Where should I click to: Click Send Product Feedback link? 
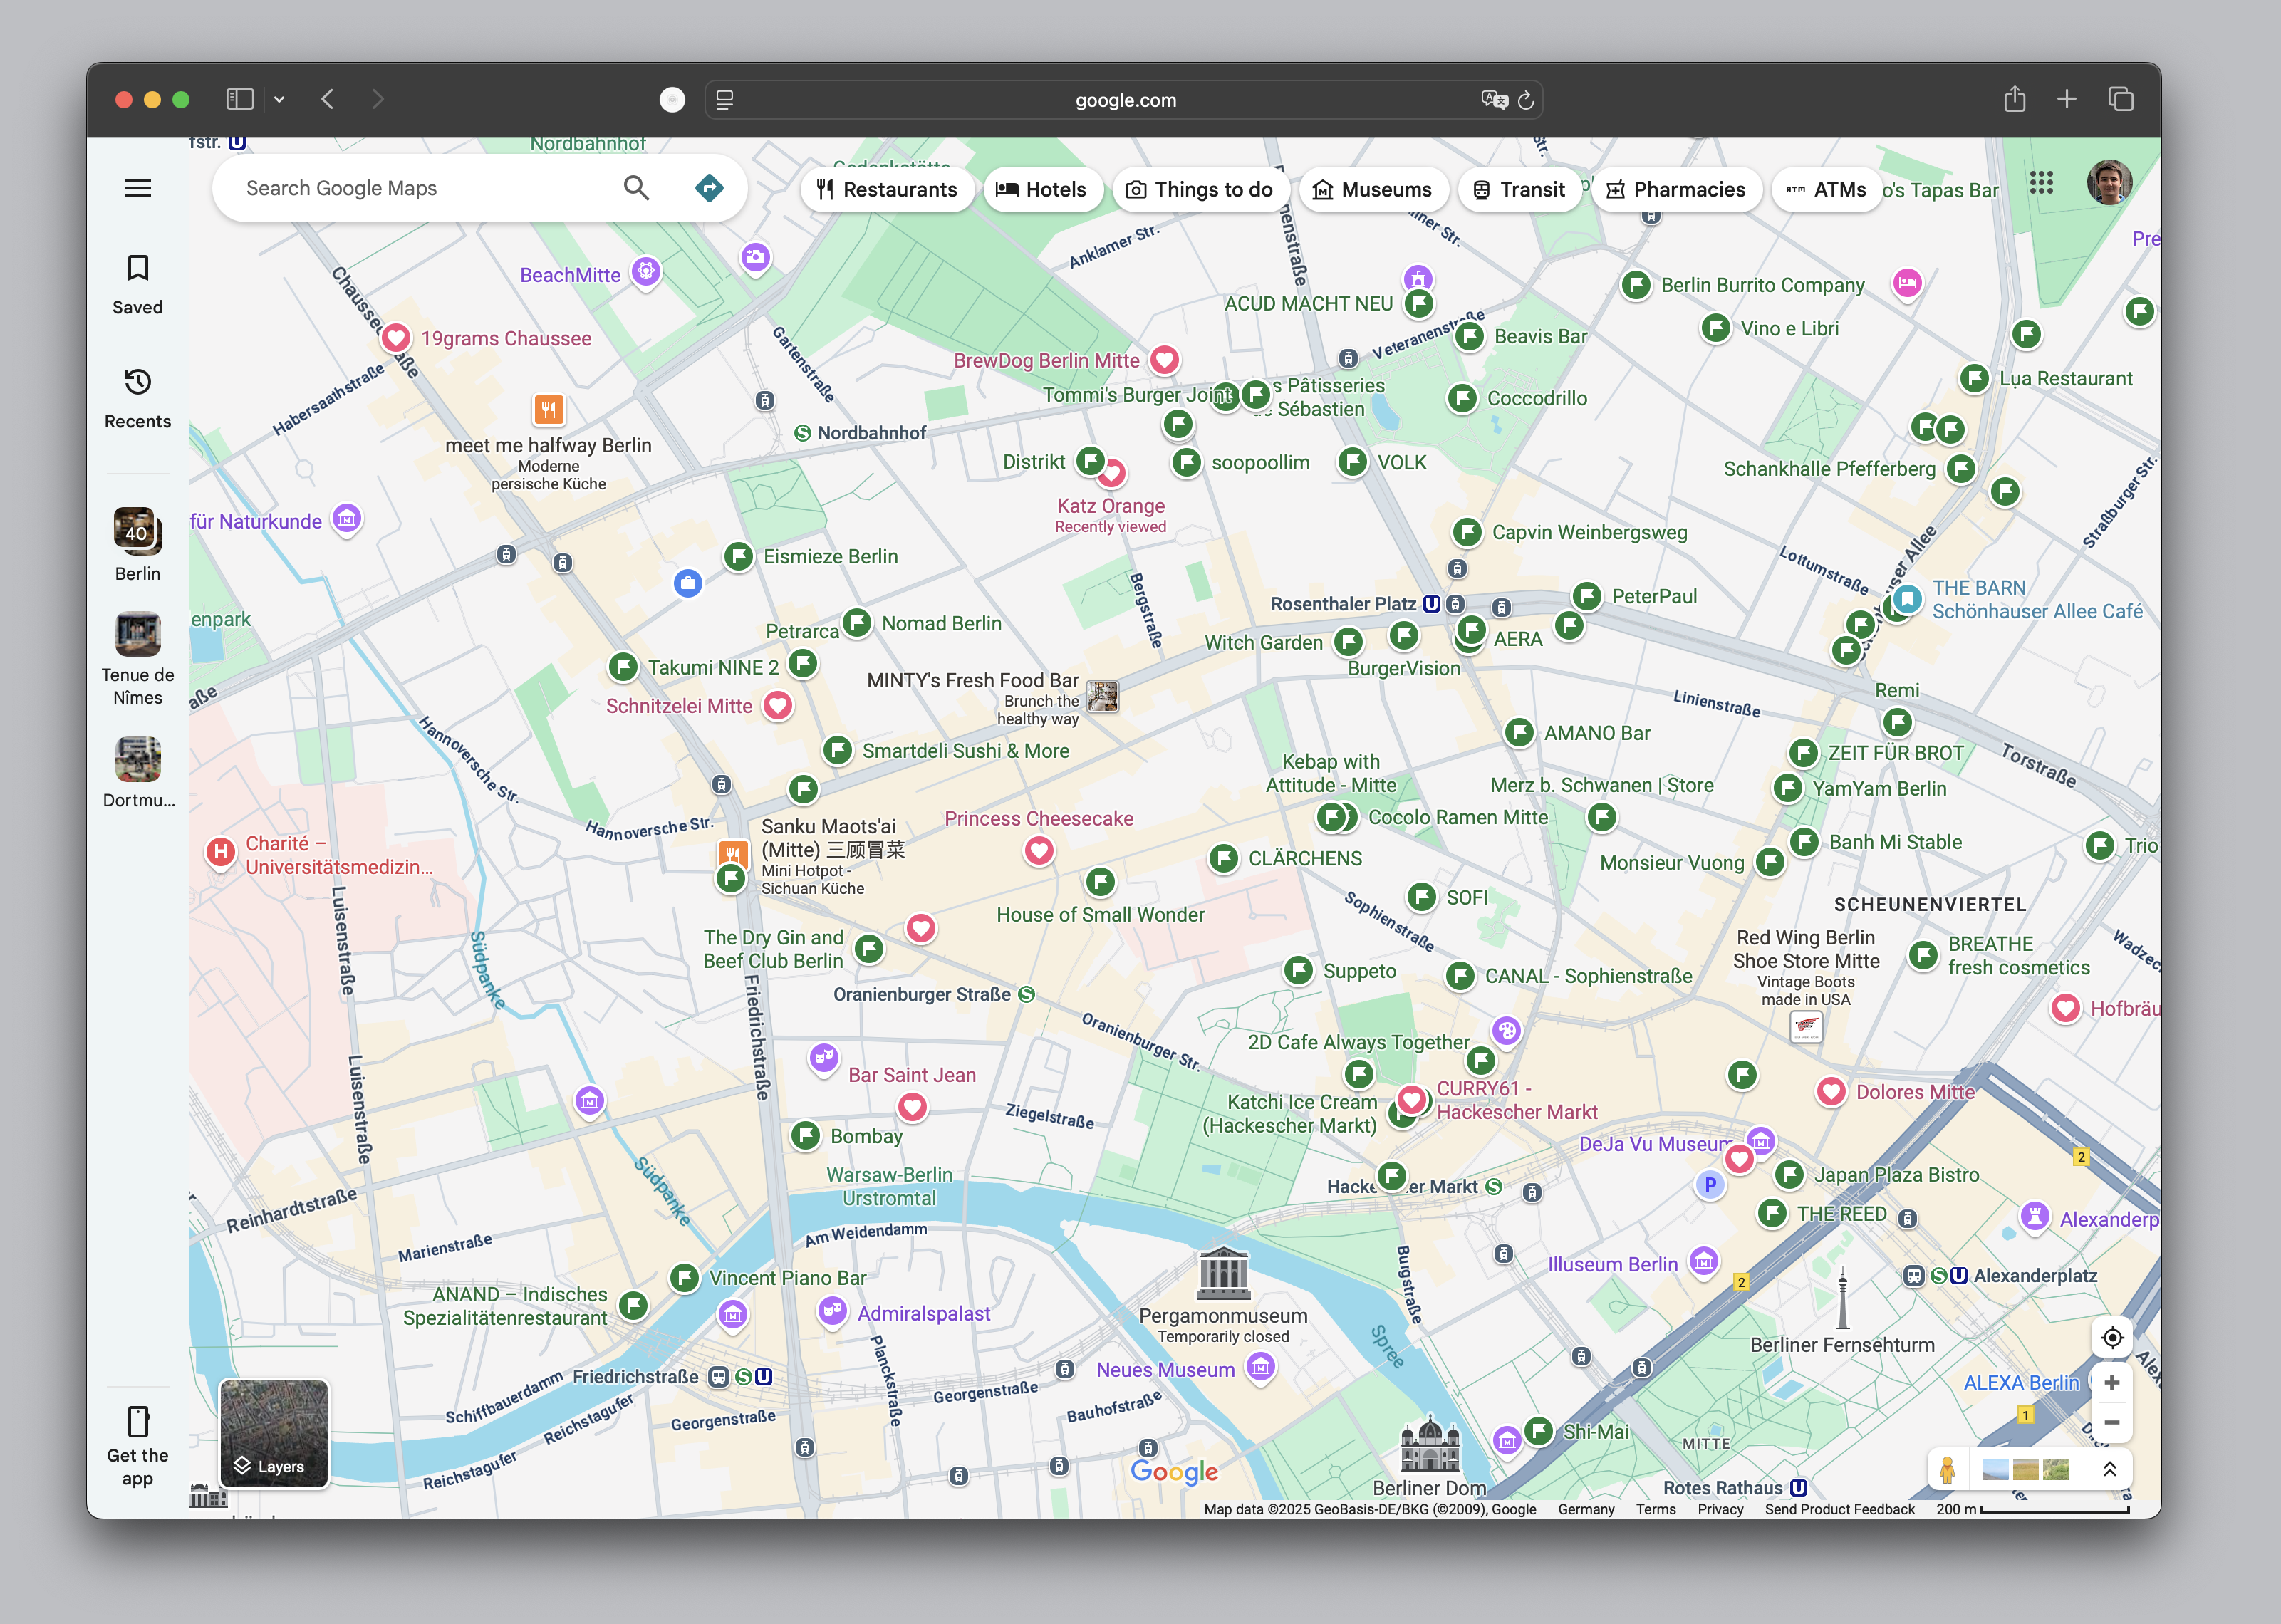click(x=1840, y=1509)
